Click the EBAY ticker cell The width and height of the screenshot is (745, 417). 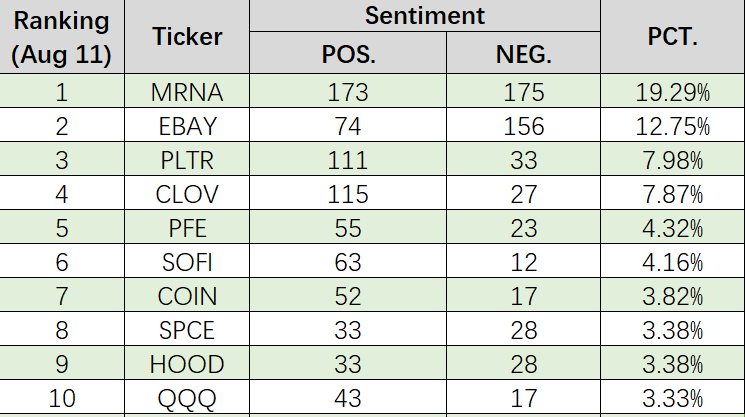pyautogui.click(x=187, y=125)
